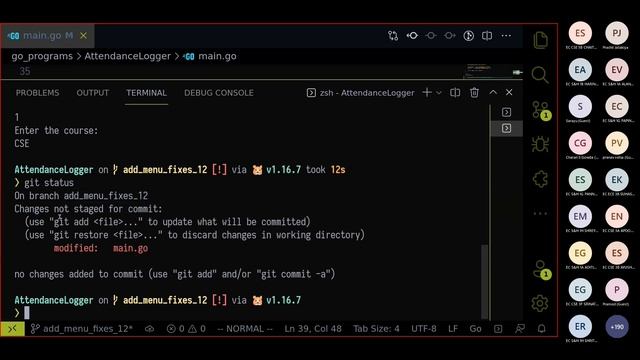Click the feedback icon in status bar
640x360 pixels.
(520, 329)
